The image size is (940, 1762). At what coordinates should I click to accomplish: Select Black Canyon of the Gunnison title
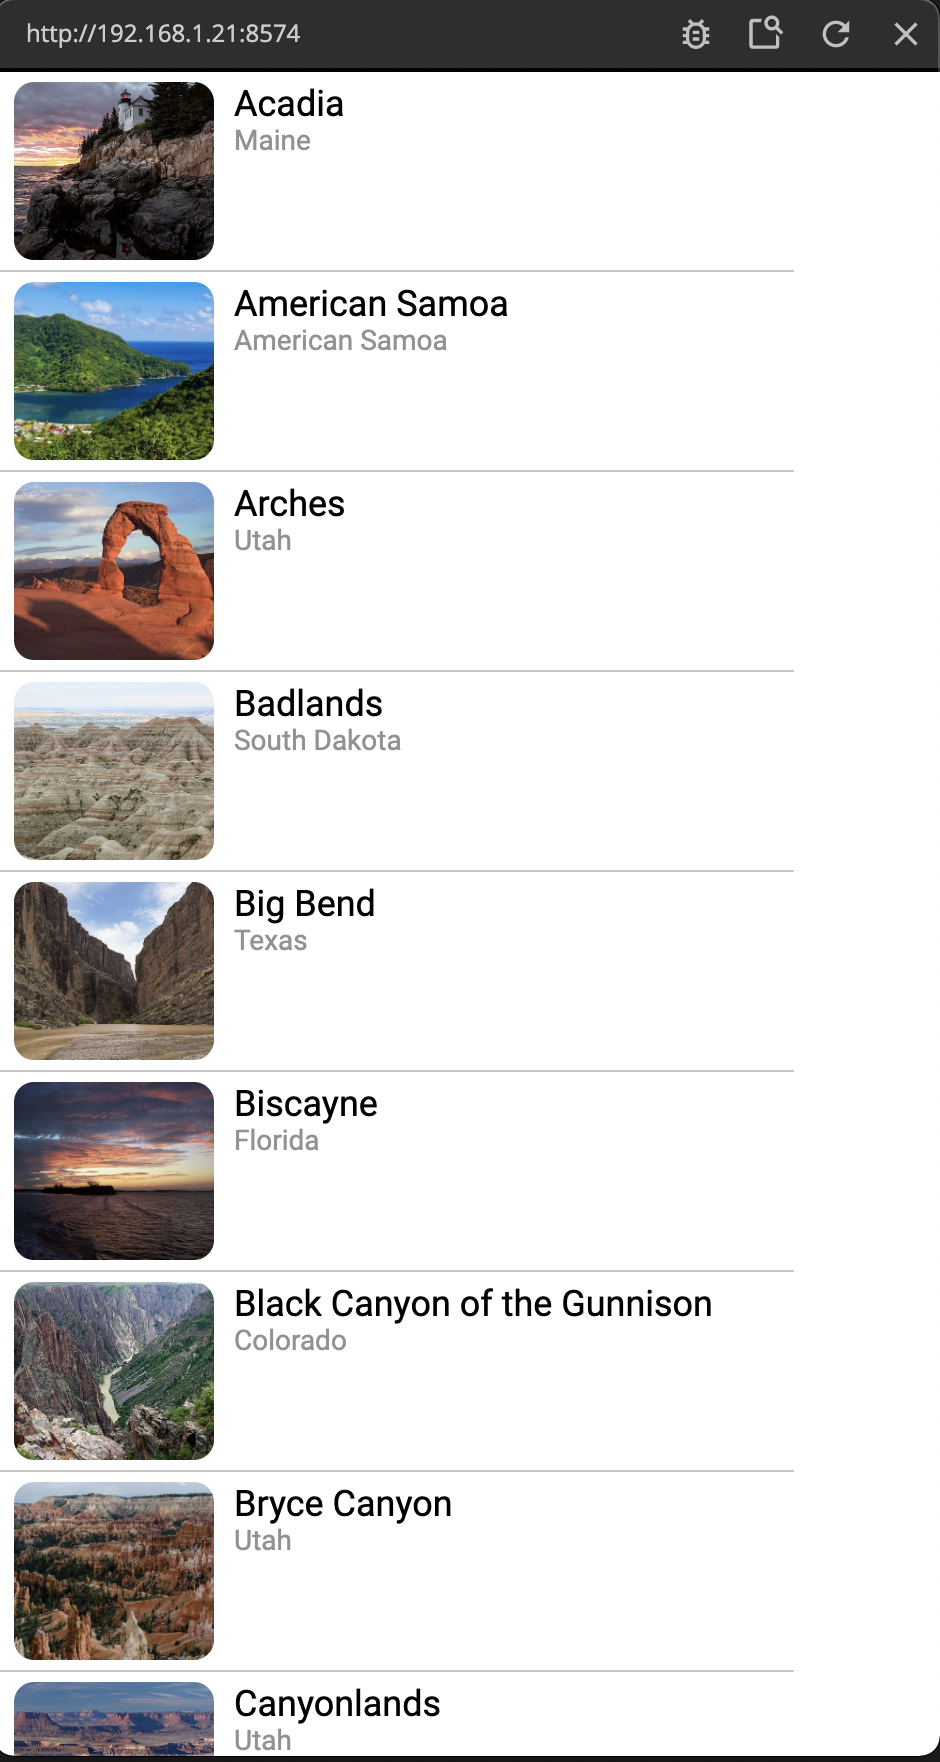click(473, 1304)
